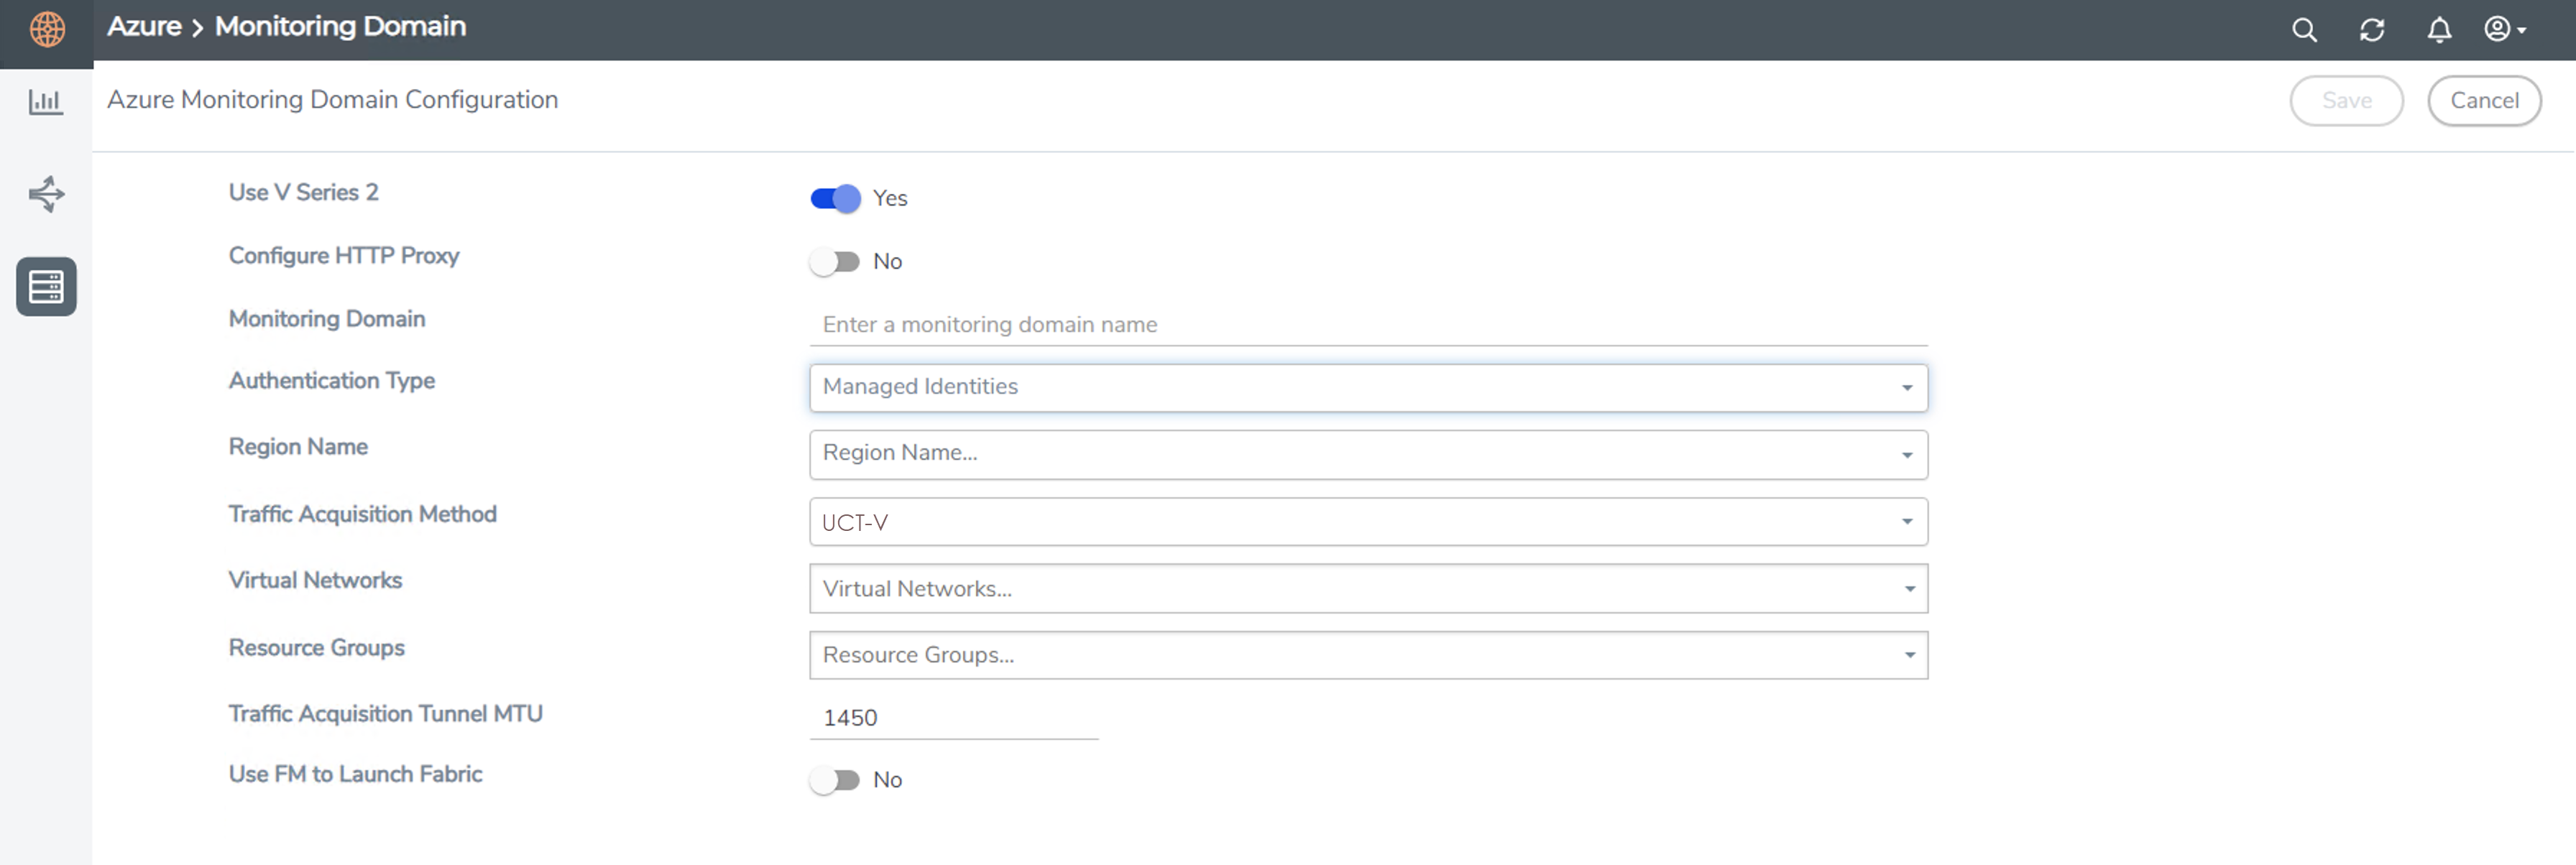
Task: Open the Traffic Acquisition Method dropdown
Action: point(1367,522)
